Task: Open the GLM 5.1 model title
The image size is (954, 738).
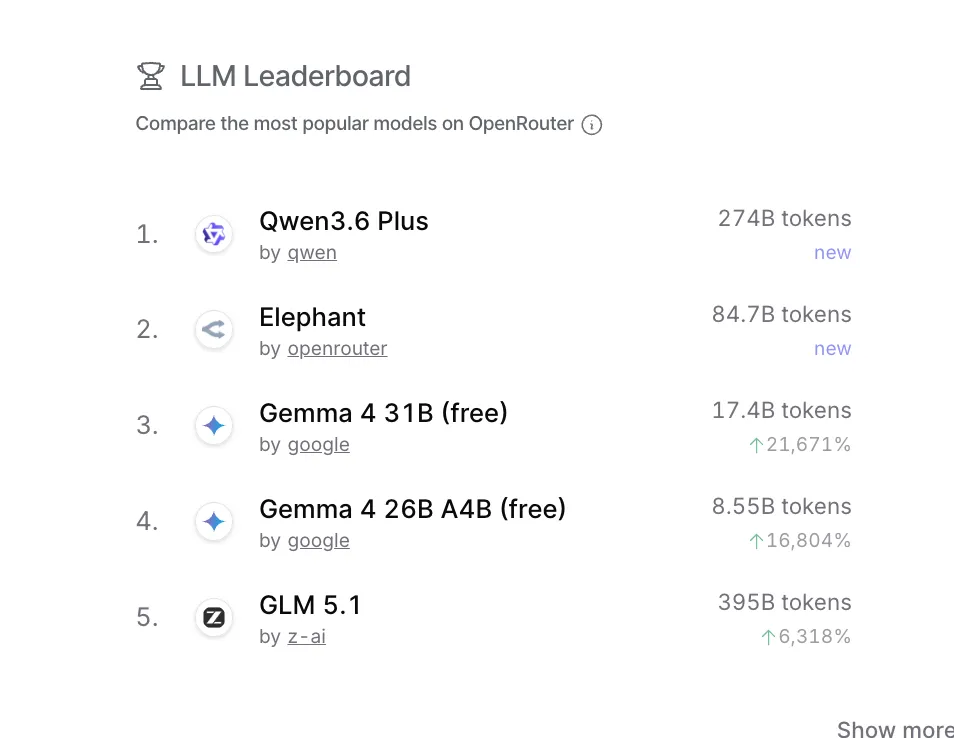Action: click(x=310, y=605)
